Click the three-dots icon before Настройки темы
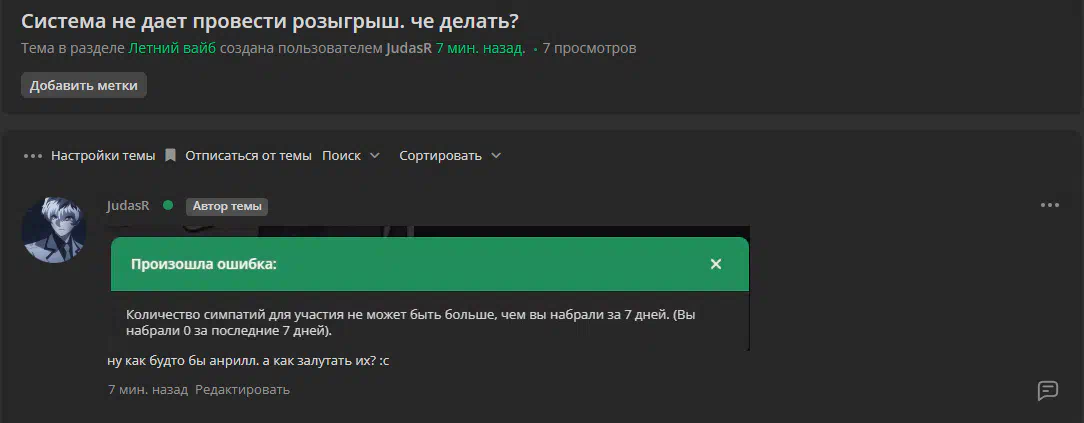 [33, 156]
